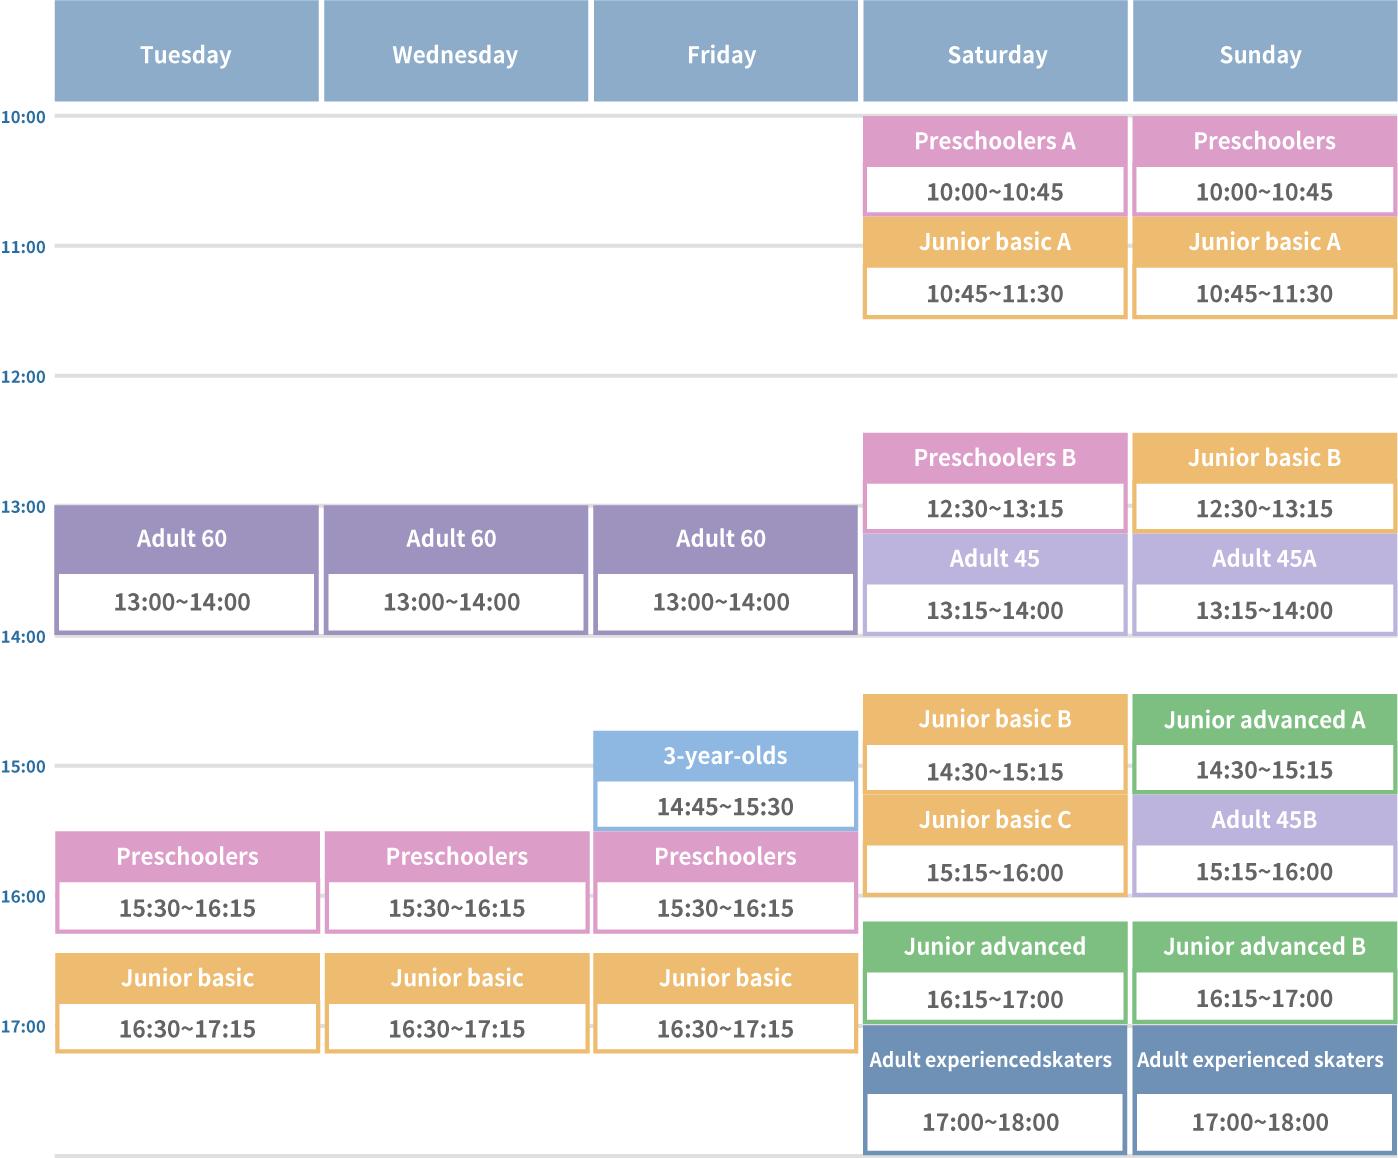Open Saturday's Preschoolers A class block
The image size is (1398, 1158).
(x=994, y=165)
